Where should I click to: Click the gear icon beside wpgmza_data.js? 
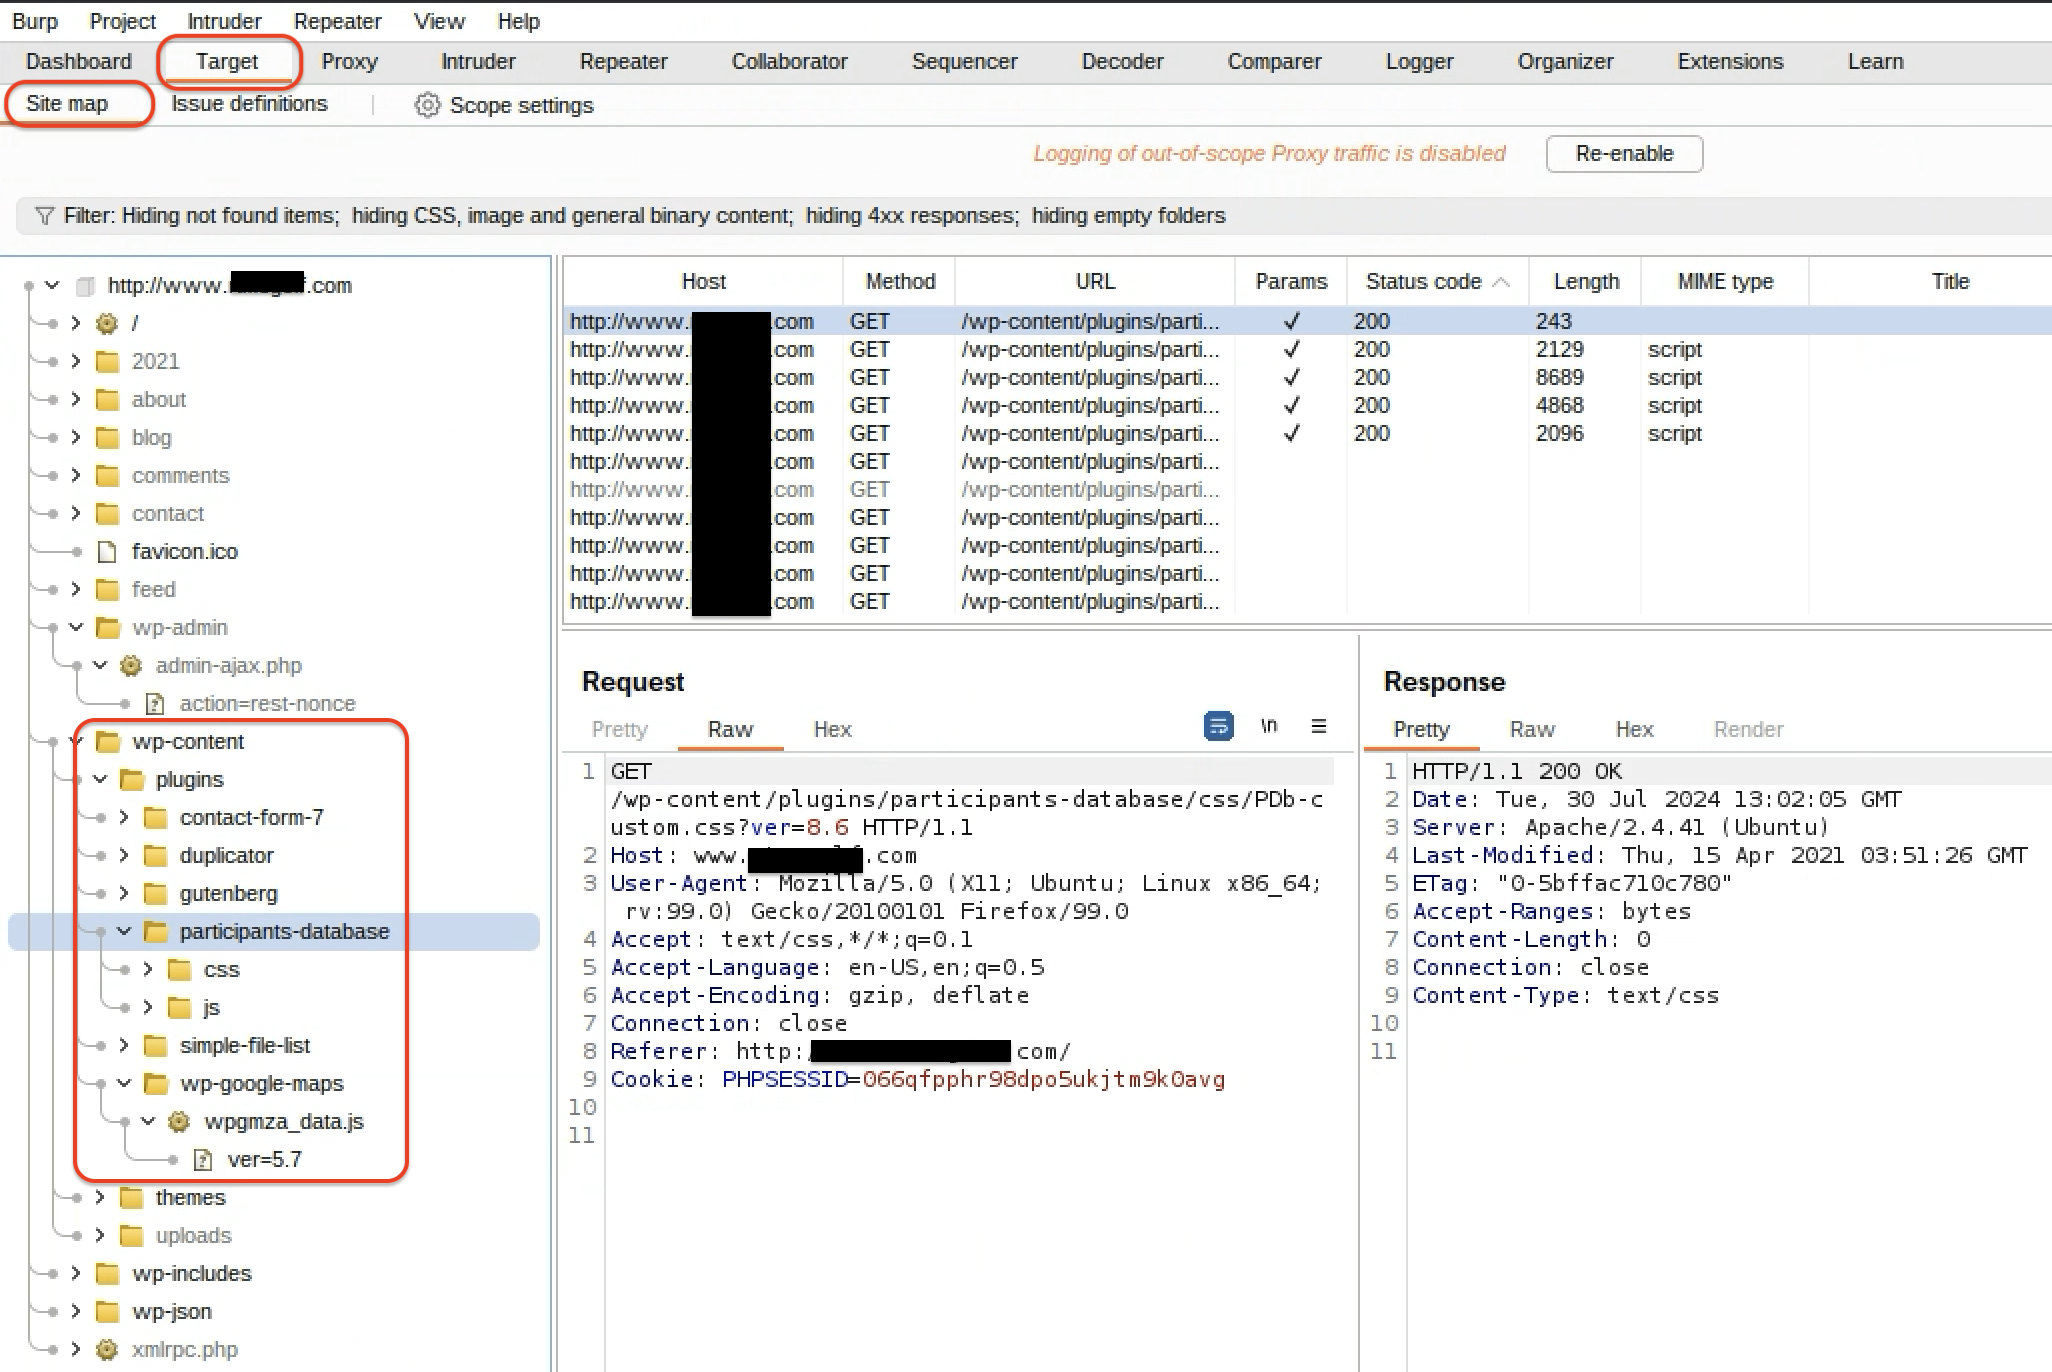click(x=179, y=1121)
